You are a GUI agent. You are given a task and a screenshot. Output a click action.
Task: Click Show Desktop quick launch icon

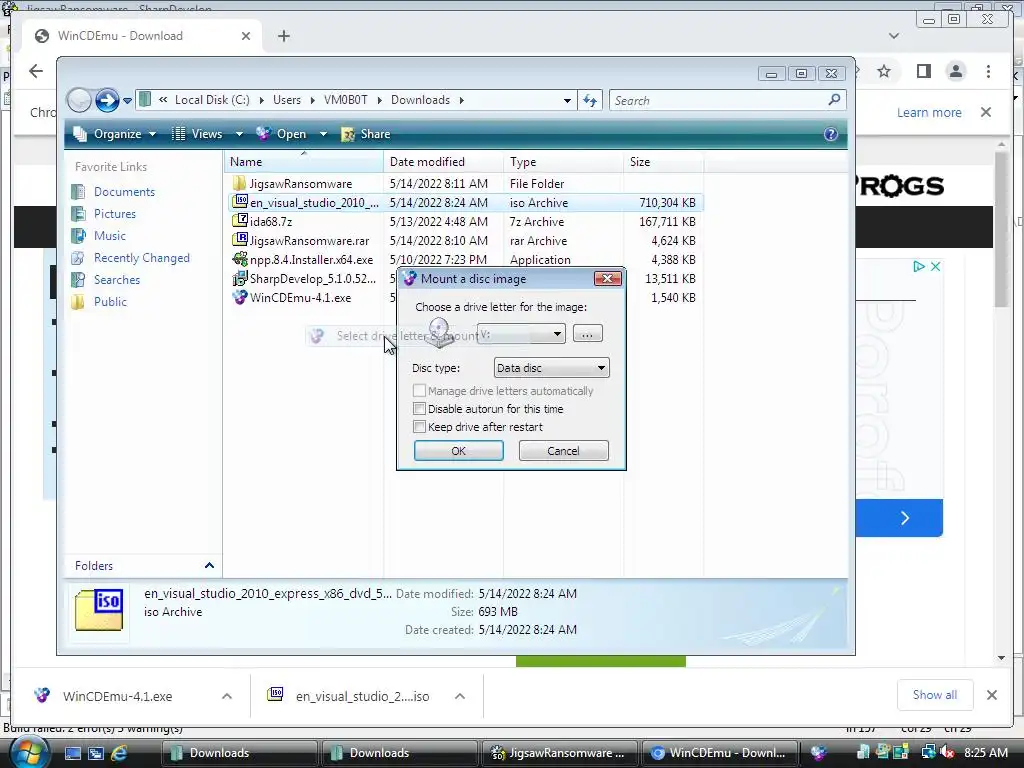tap(72, 753)
